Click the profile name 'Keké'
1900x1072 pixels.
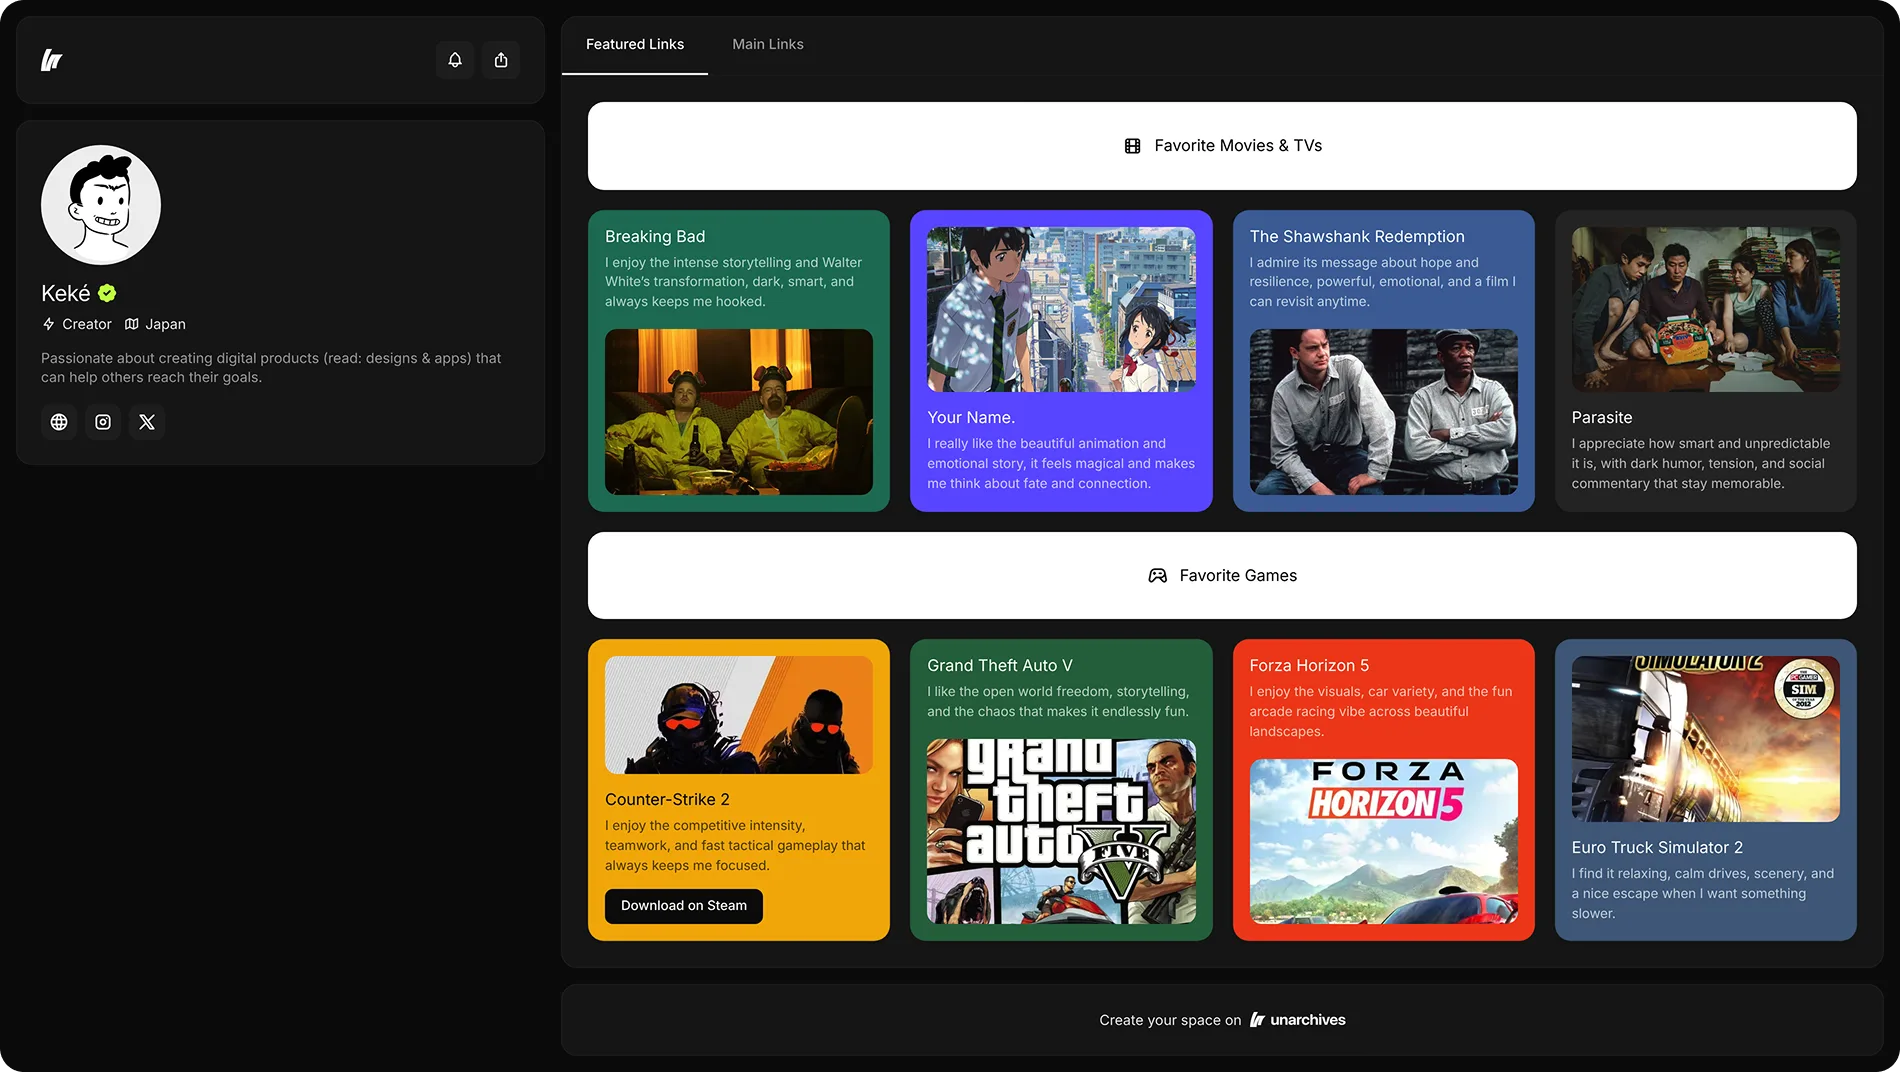coord(66,294)
